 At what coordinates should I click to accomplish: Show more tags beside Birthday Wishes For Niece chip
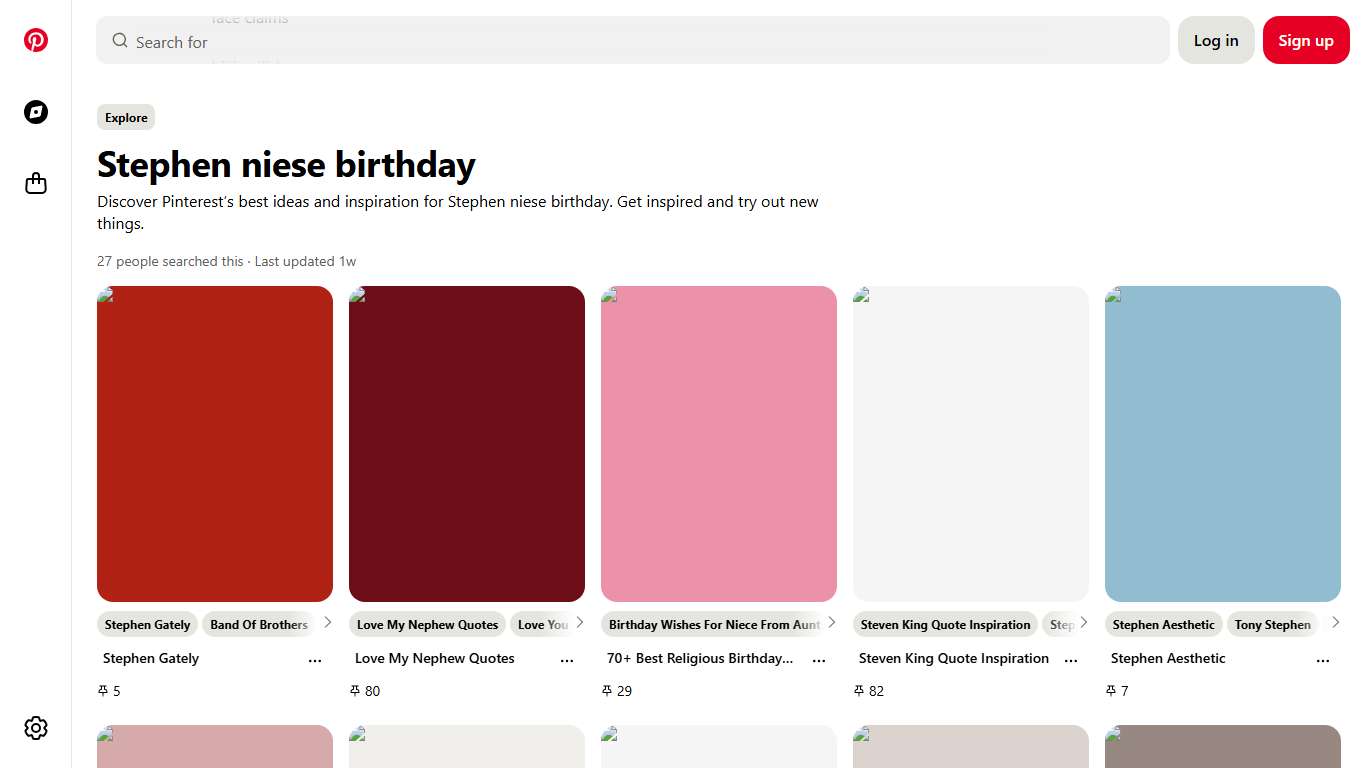click(x=831, y=623)
